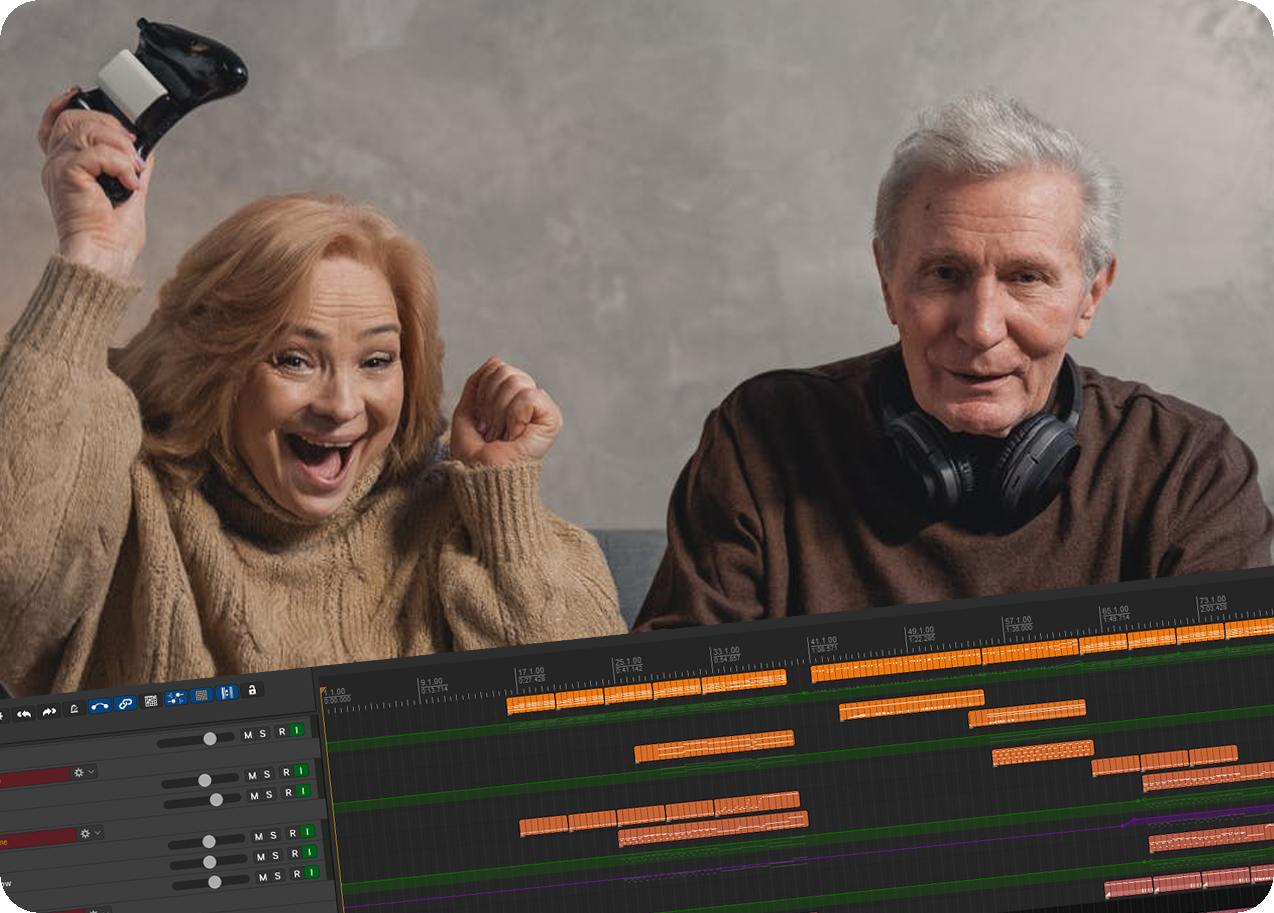Screen dimensions: 1274x913
Task: Toggle the blue chain link icon
Action: pyautogui.click(x=126, y=703)
